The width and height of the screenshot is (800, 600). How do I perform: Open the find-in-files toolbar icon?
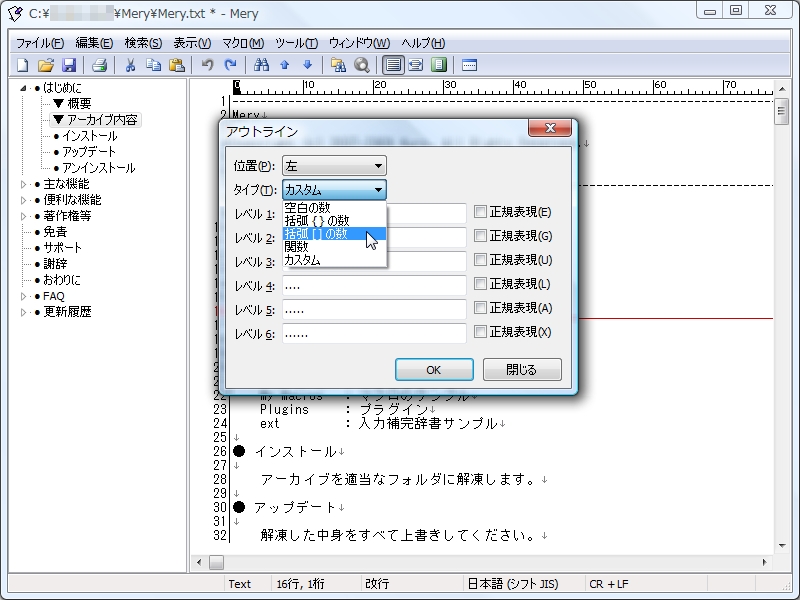click(x=338, y=65)
